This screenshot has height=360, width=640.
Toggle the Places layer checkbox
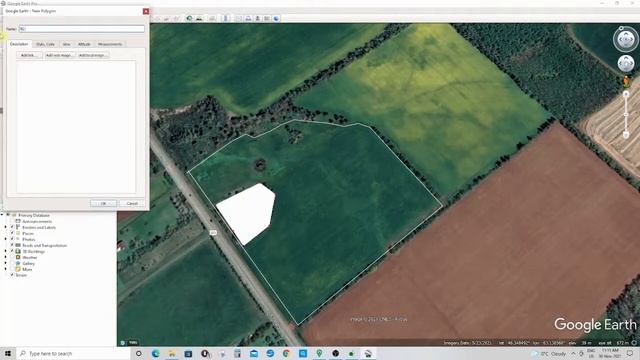point(12,233)
